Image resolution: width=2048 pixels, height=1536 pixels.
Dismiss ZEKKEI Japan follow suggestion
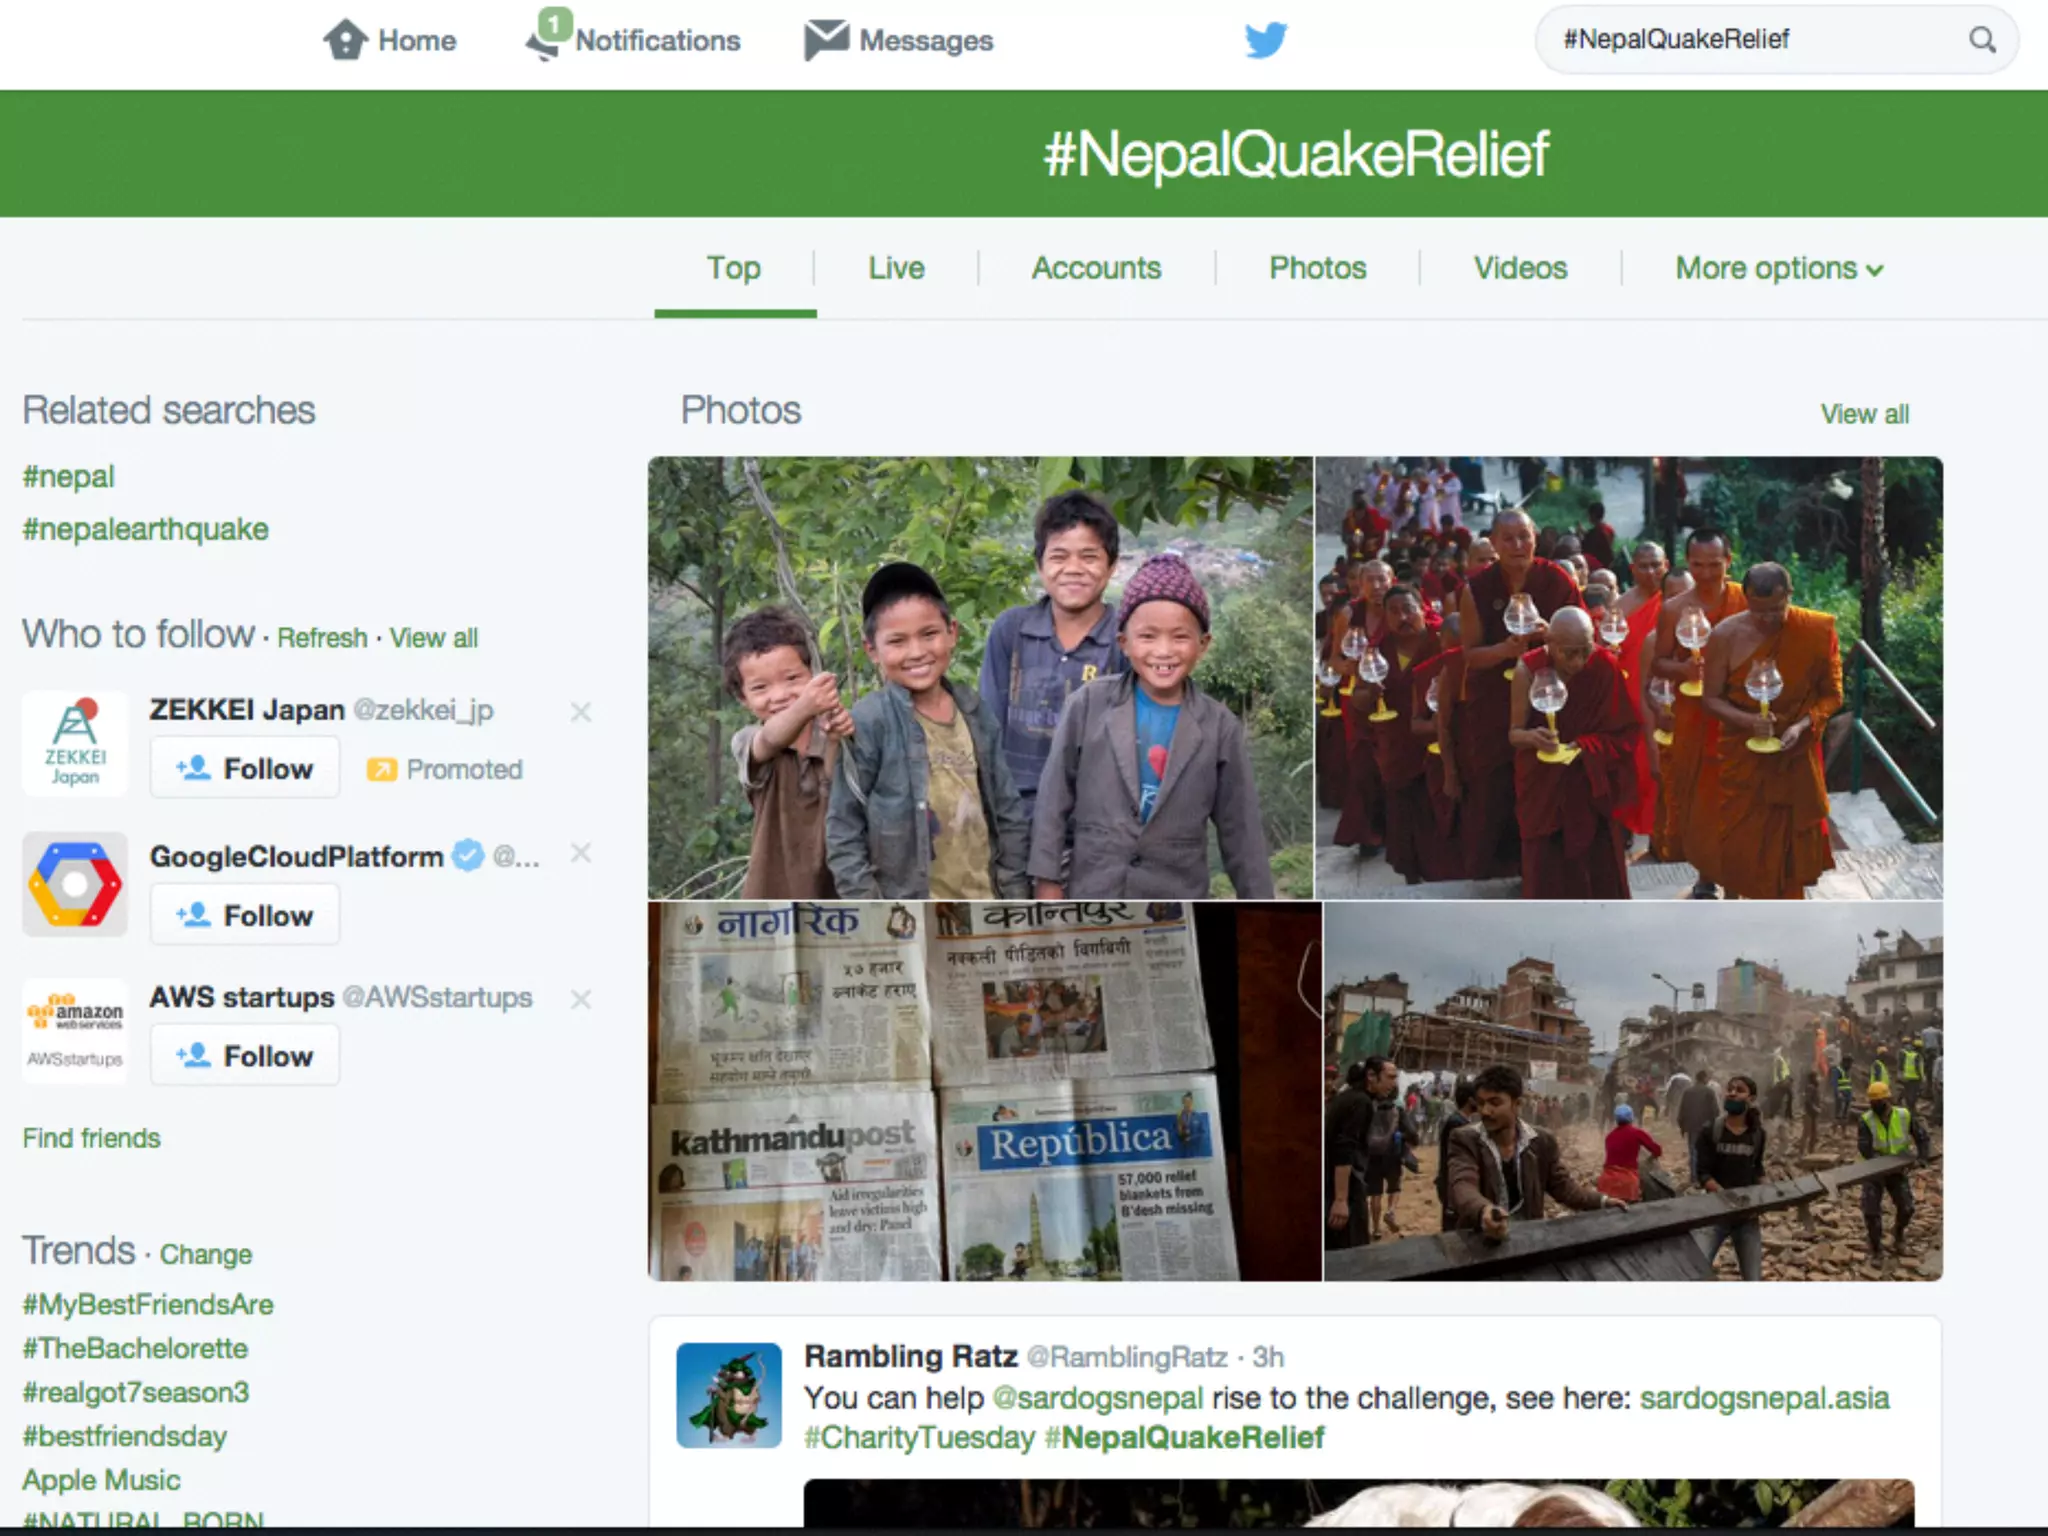(581, 712)
